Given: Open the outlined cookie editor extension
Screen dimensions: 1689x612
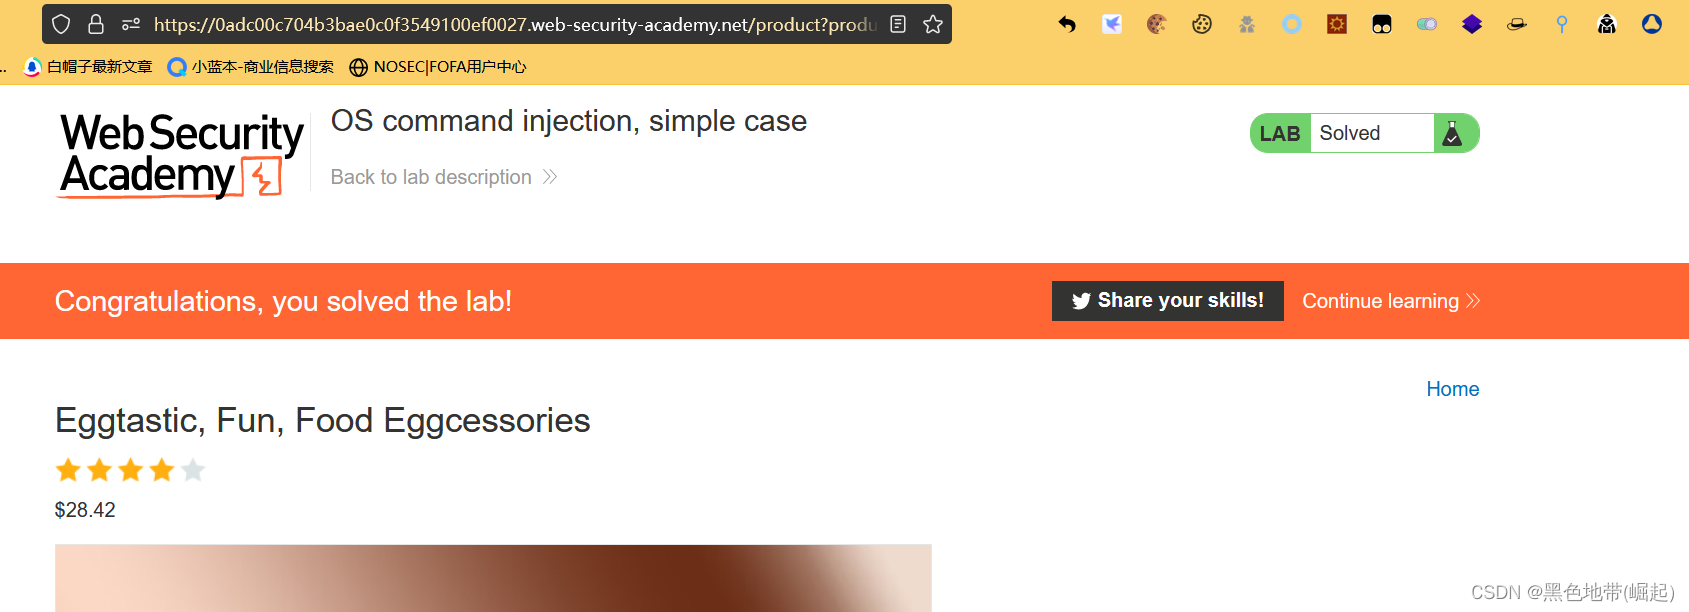Looking at the screenshot, I should 1202,24.
